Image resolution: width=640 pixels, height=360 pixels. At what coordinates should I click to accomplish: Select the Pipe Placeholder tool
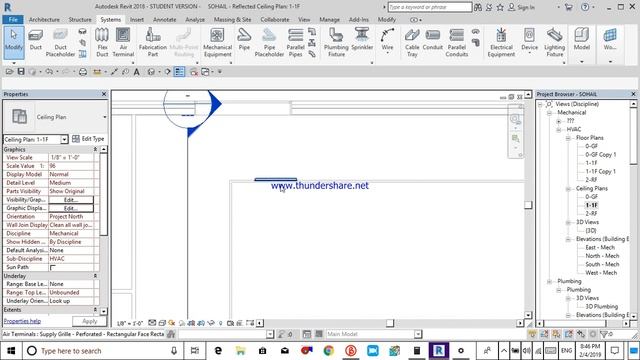tap(269, 42)
